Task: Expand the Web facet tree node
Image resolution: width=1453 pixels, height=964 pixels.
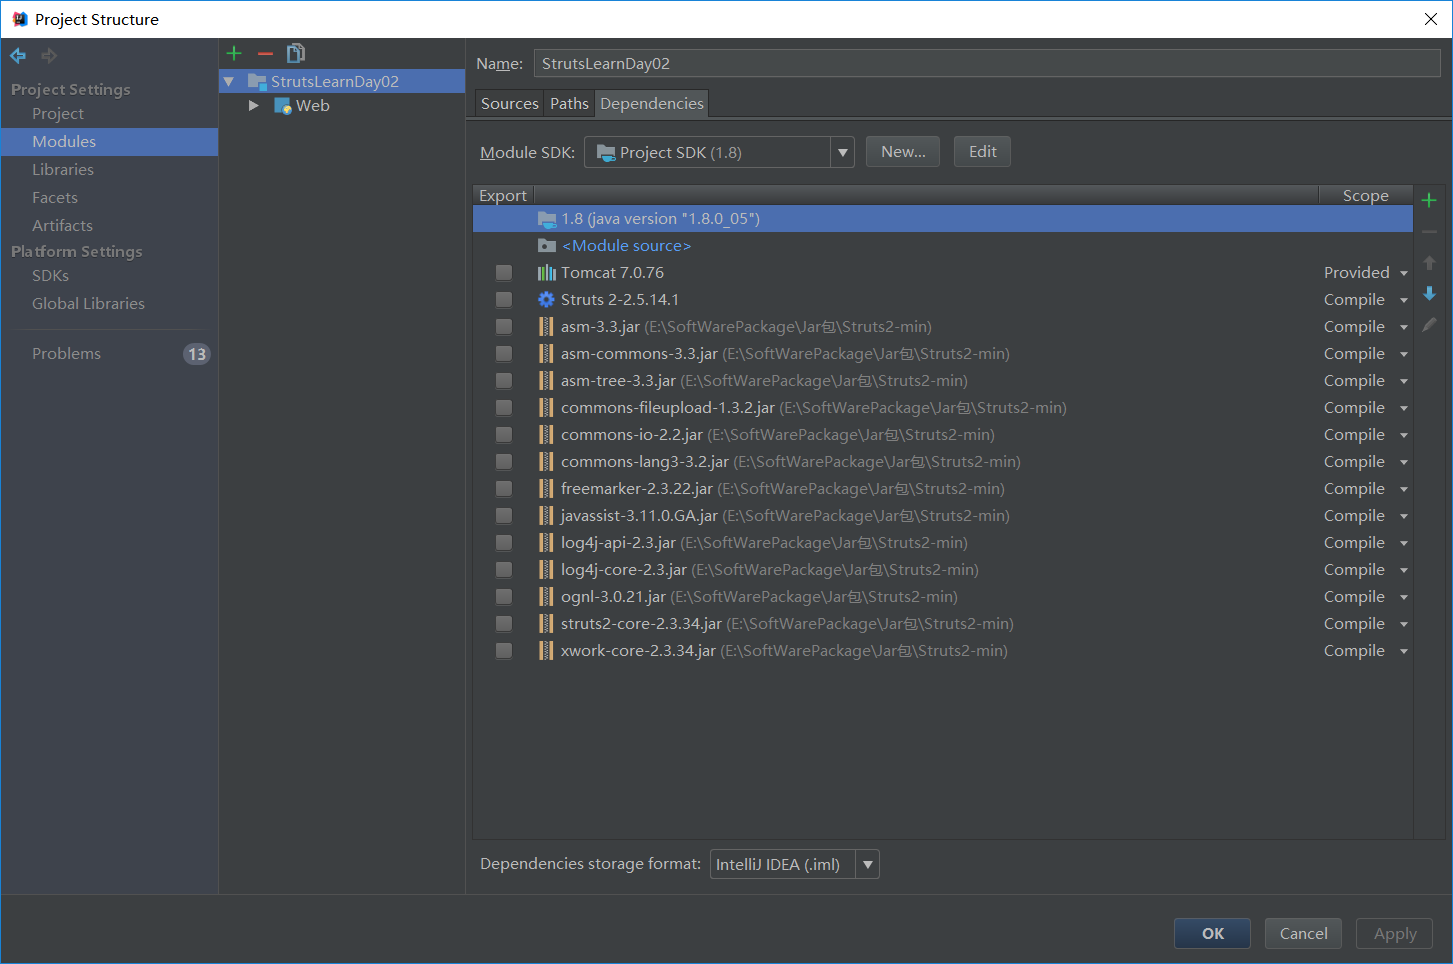Action: point(254,106)
